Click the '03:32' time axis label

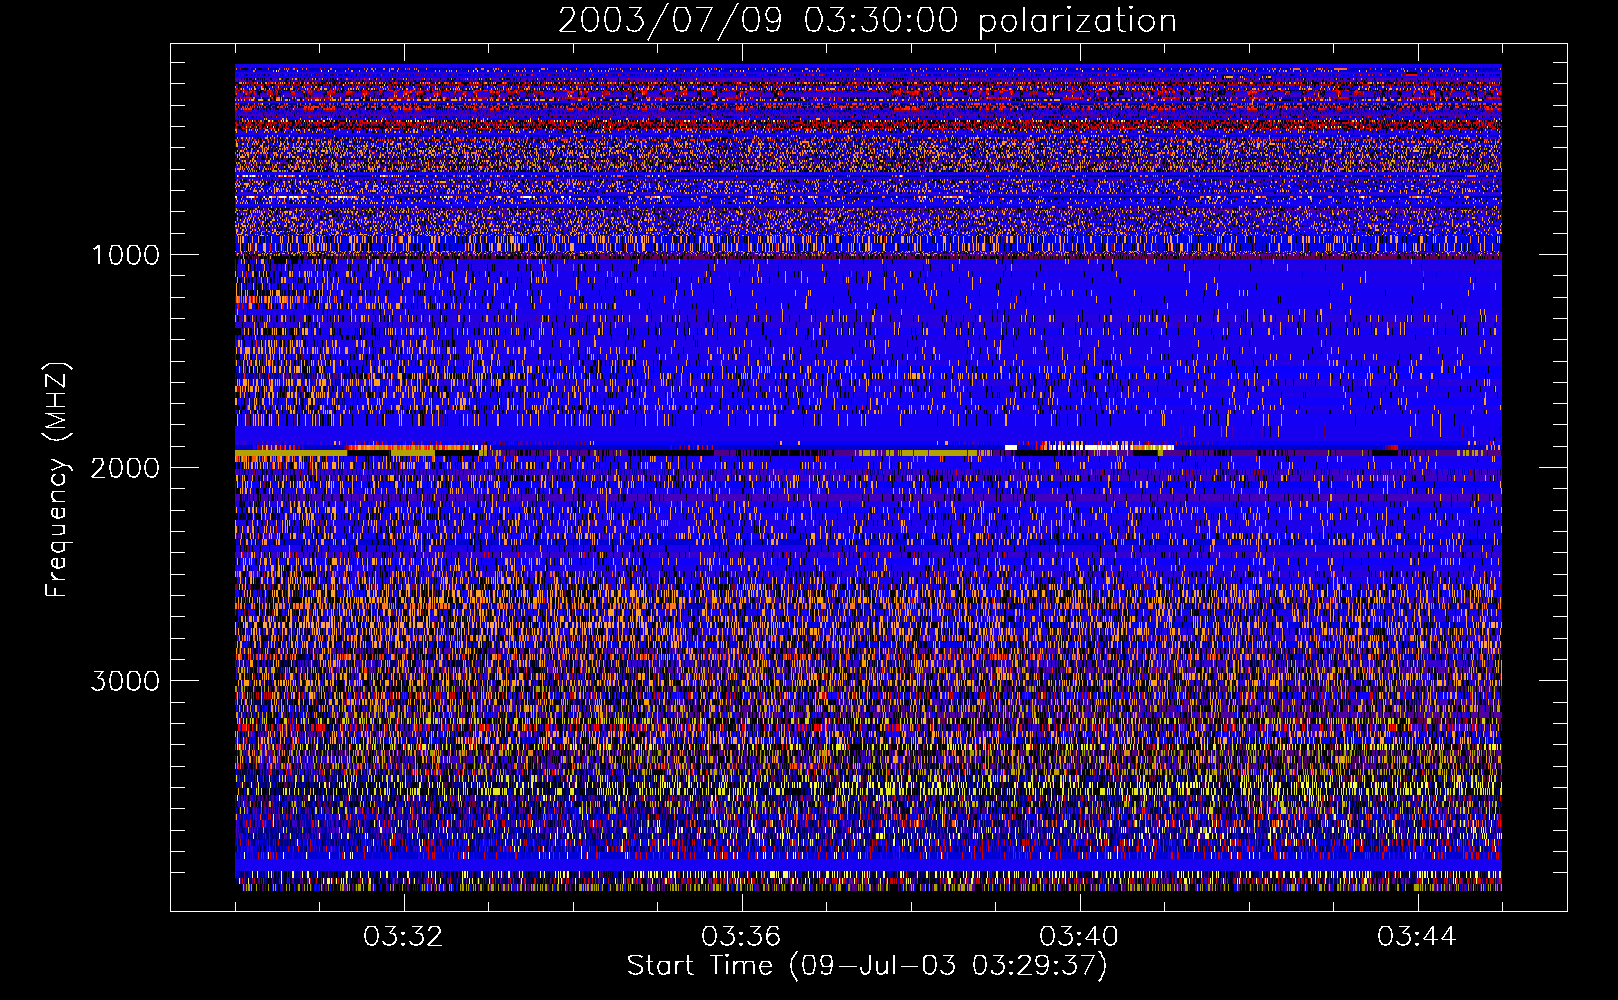click(403, 937)
